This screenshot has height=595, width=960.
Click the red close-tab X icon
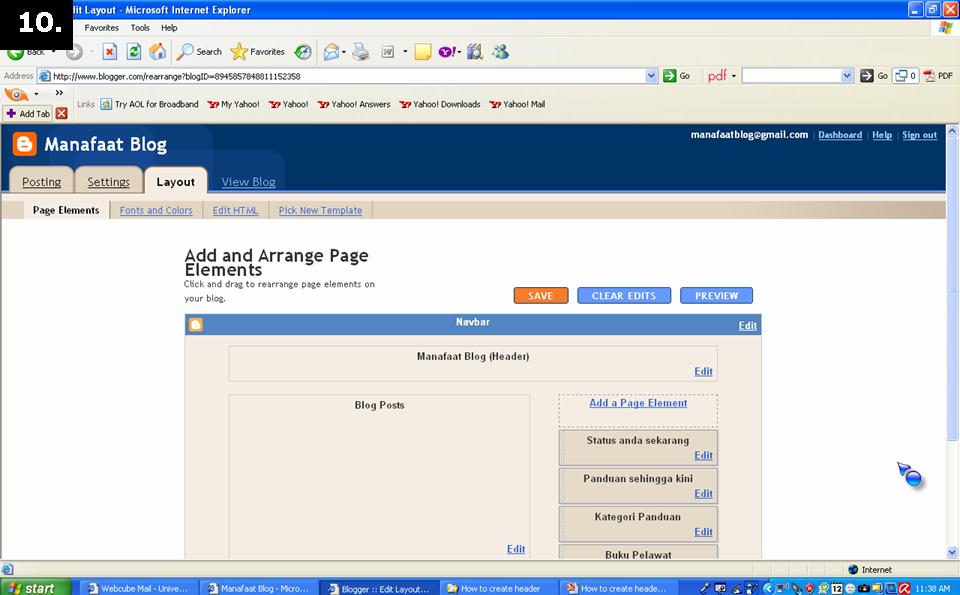pyautogui.click(x=61, y=113)
